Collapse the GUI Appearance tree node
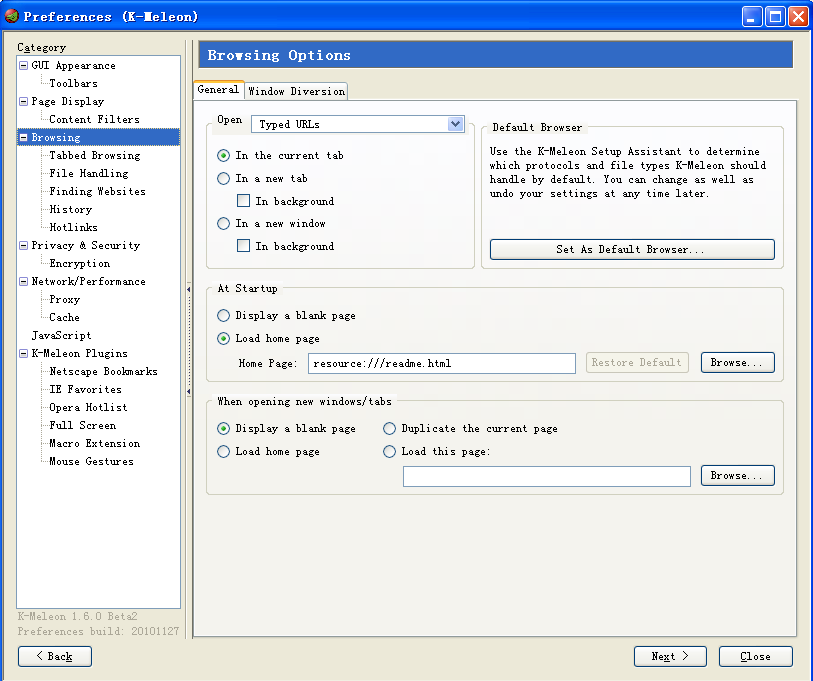 [24, 66]
